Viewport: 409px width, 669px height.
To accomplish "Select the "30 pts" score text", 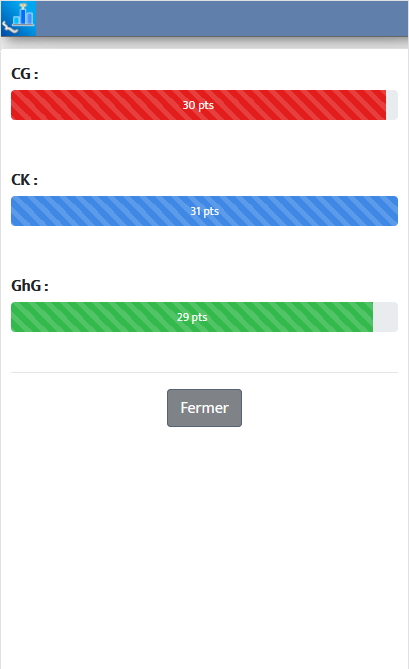I will point(198,105).
